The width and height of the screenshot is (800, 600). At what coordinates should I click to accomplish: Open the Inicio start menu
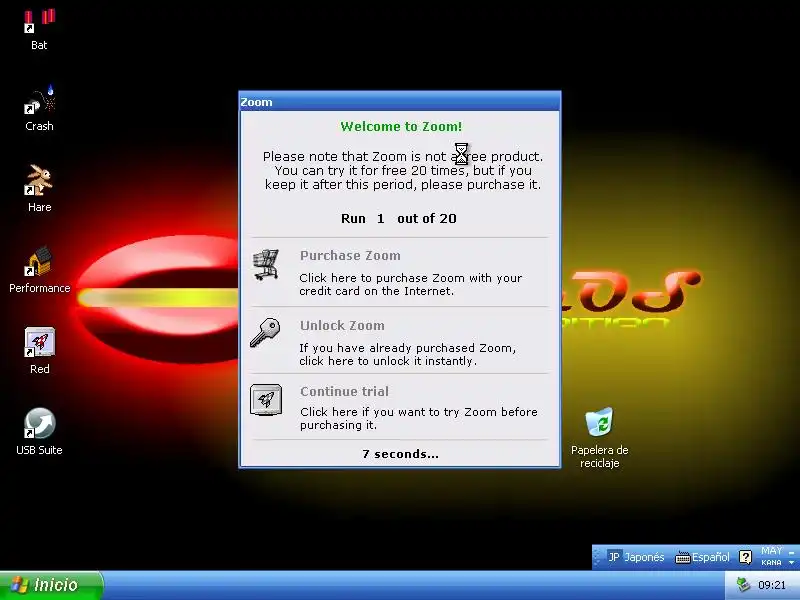[x=52, y=585]
